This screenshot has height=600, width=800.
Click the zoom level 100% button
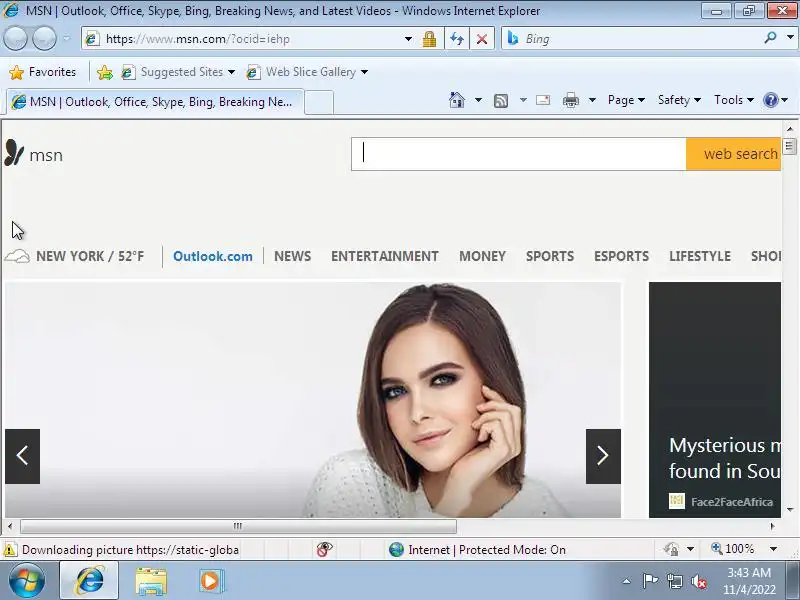(733, 549)
